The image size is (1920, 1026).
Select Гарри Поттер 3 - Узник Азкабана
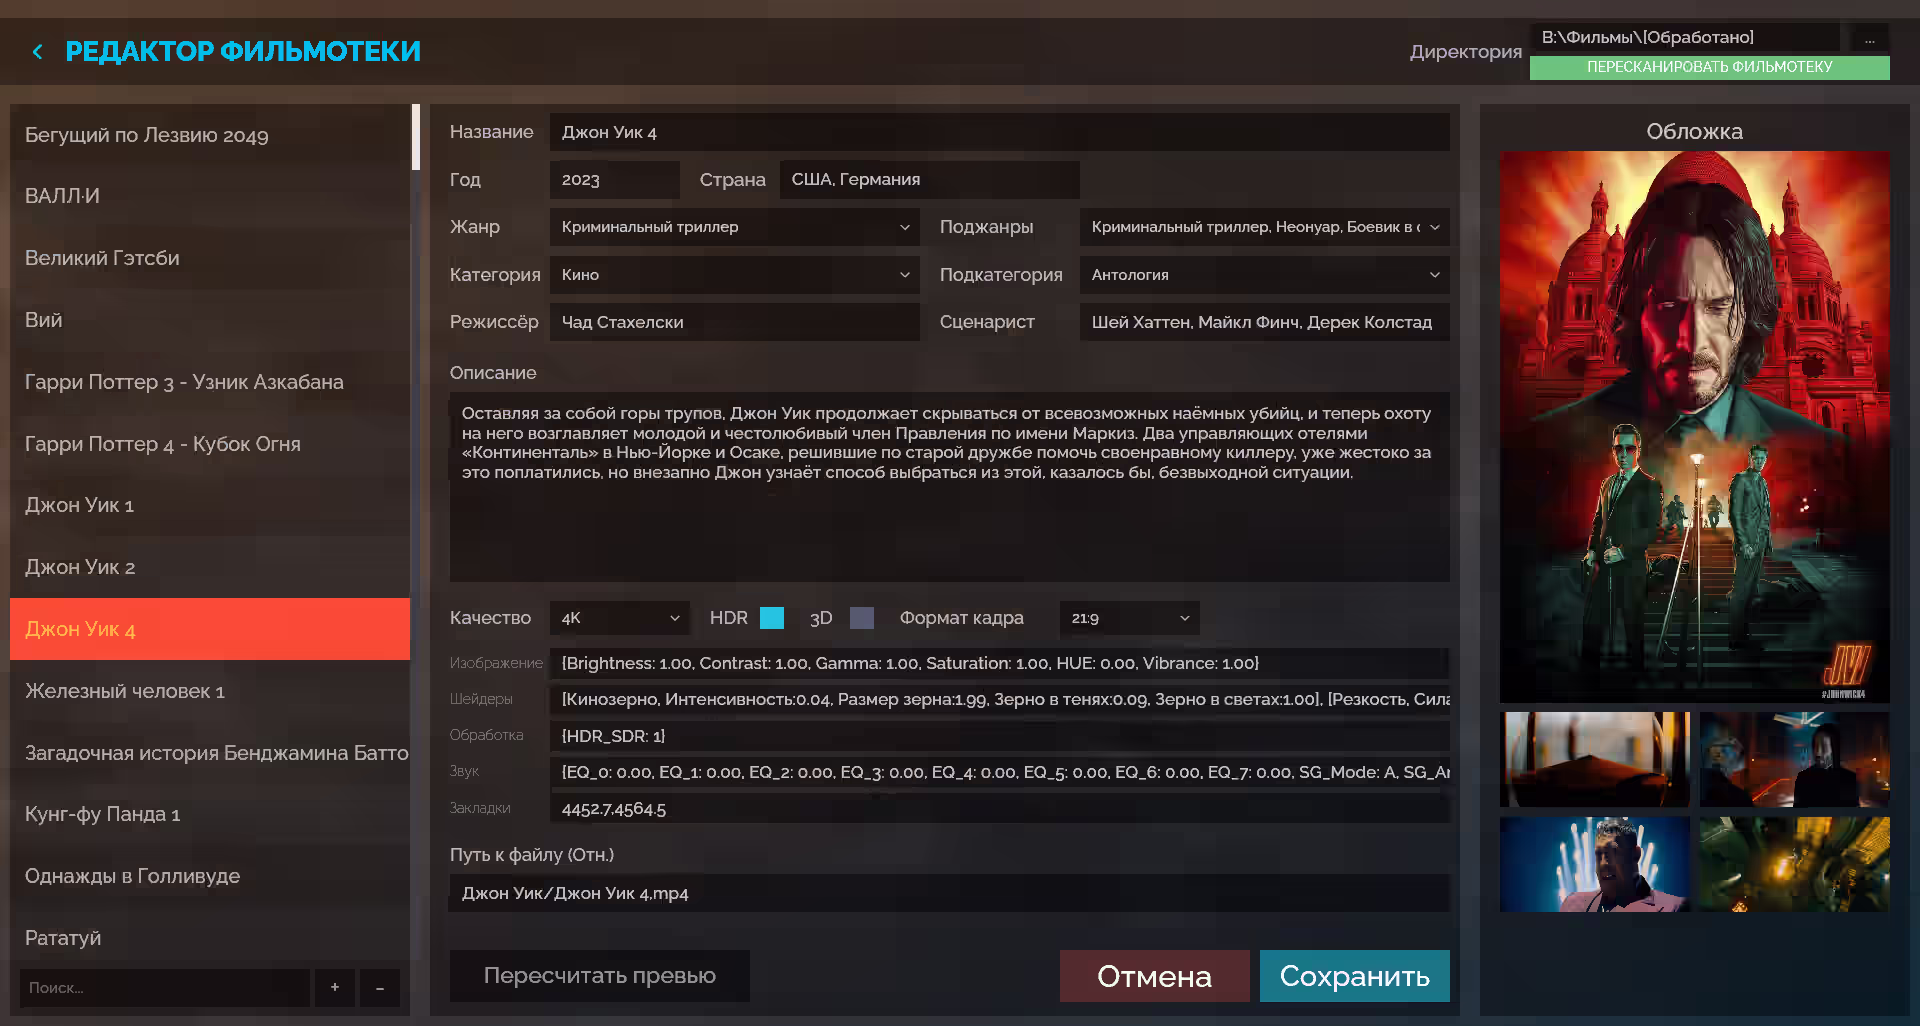pos(210,382)
